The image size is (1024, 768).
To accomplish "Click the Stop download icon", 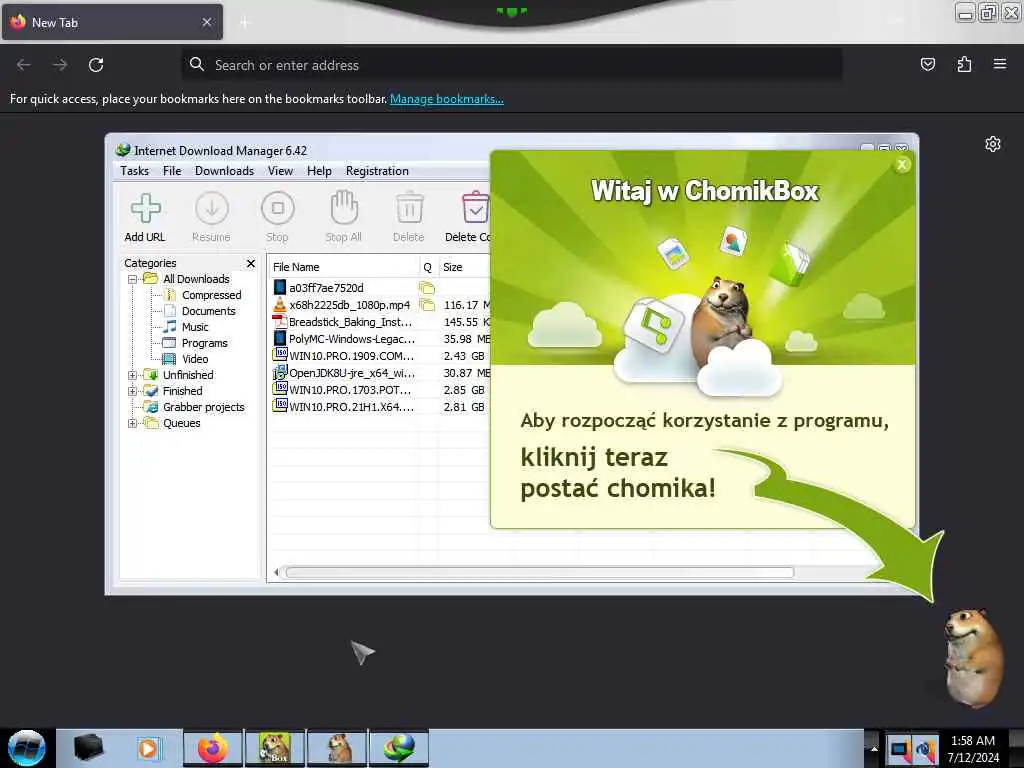I will (278, 208).
